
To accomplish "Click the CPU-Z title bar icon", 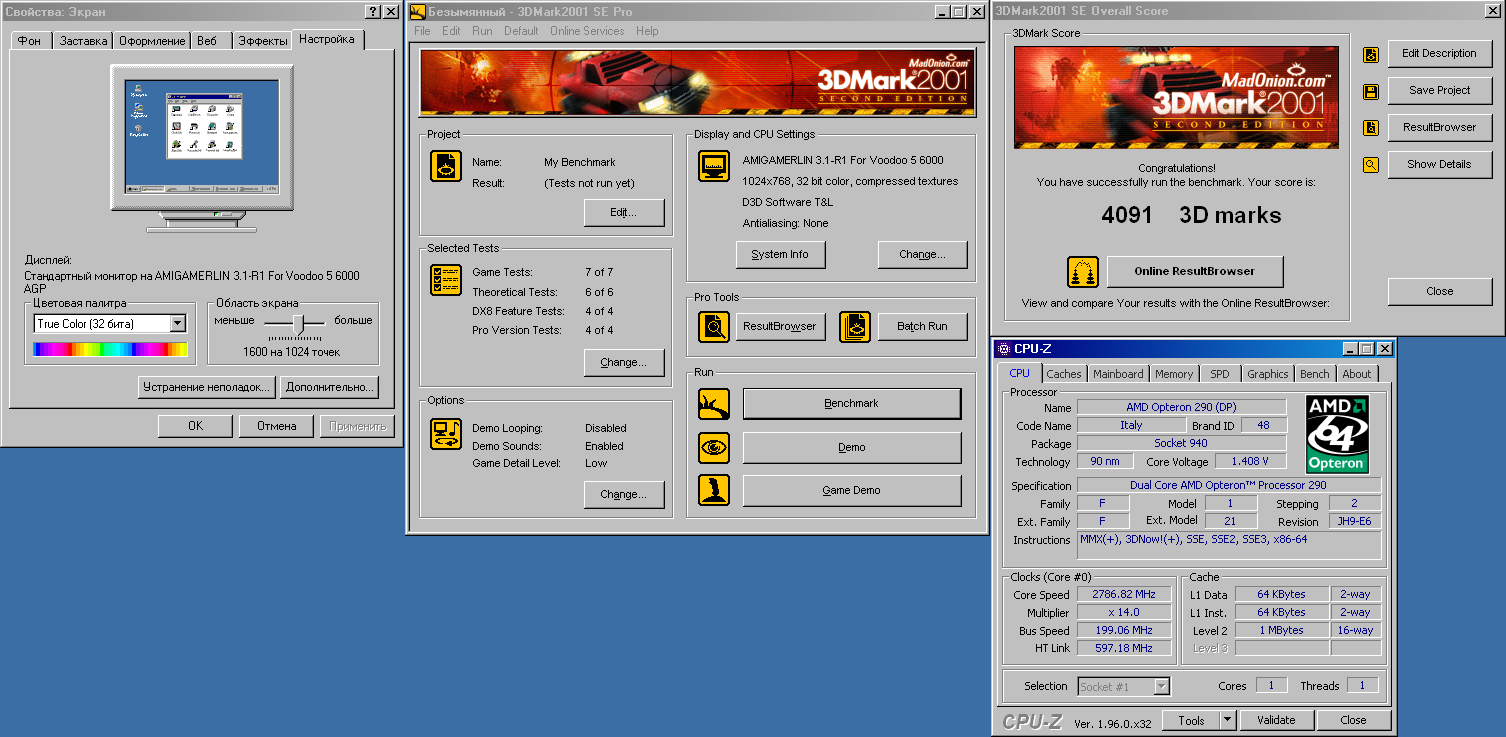I will click(1004, 349).
